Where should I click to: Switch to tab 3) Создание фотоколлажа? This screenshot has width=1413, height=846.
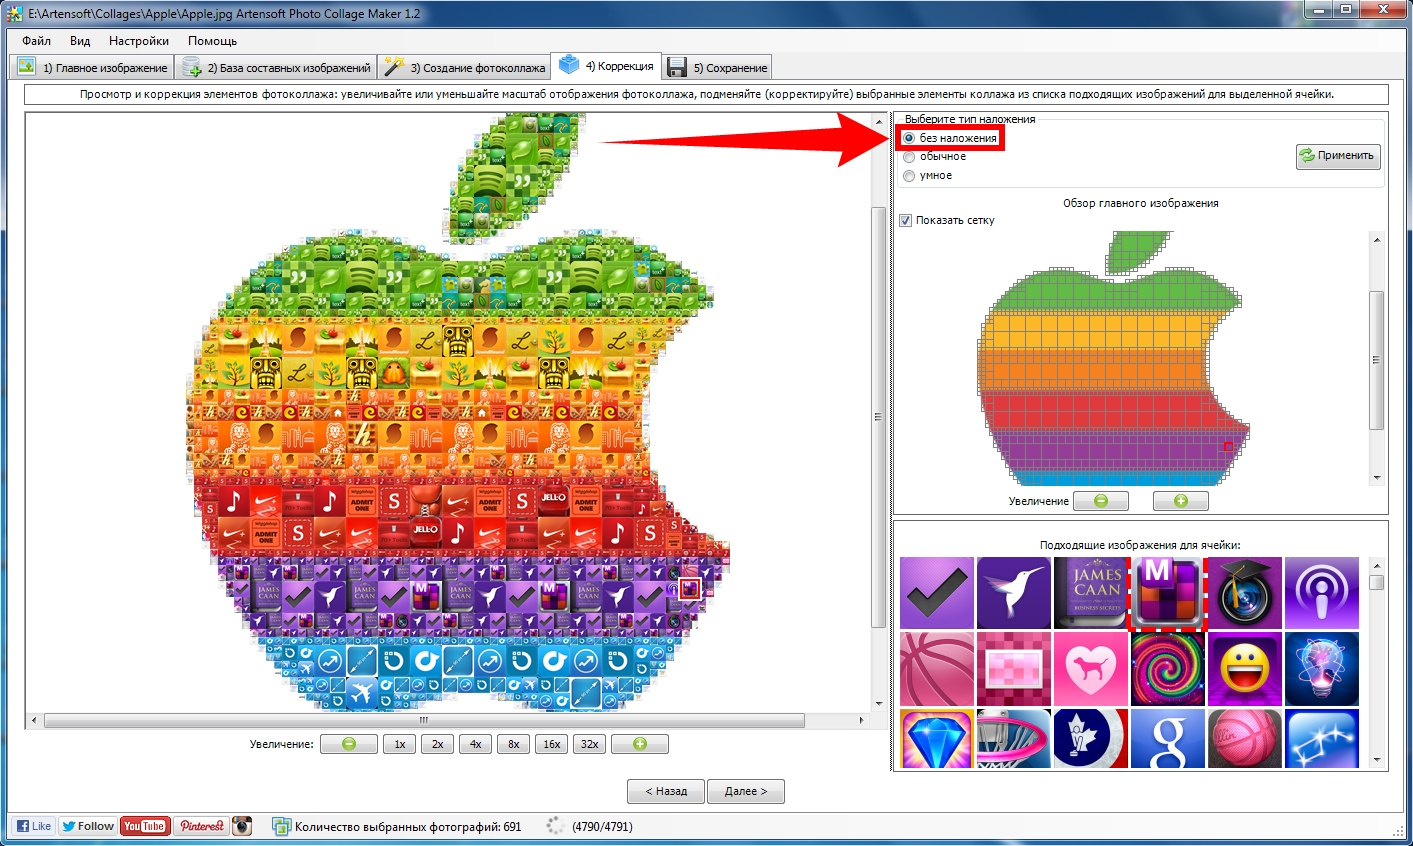pyautogui.click(x=465, y=67)
